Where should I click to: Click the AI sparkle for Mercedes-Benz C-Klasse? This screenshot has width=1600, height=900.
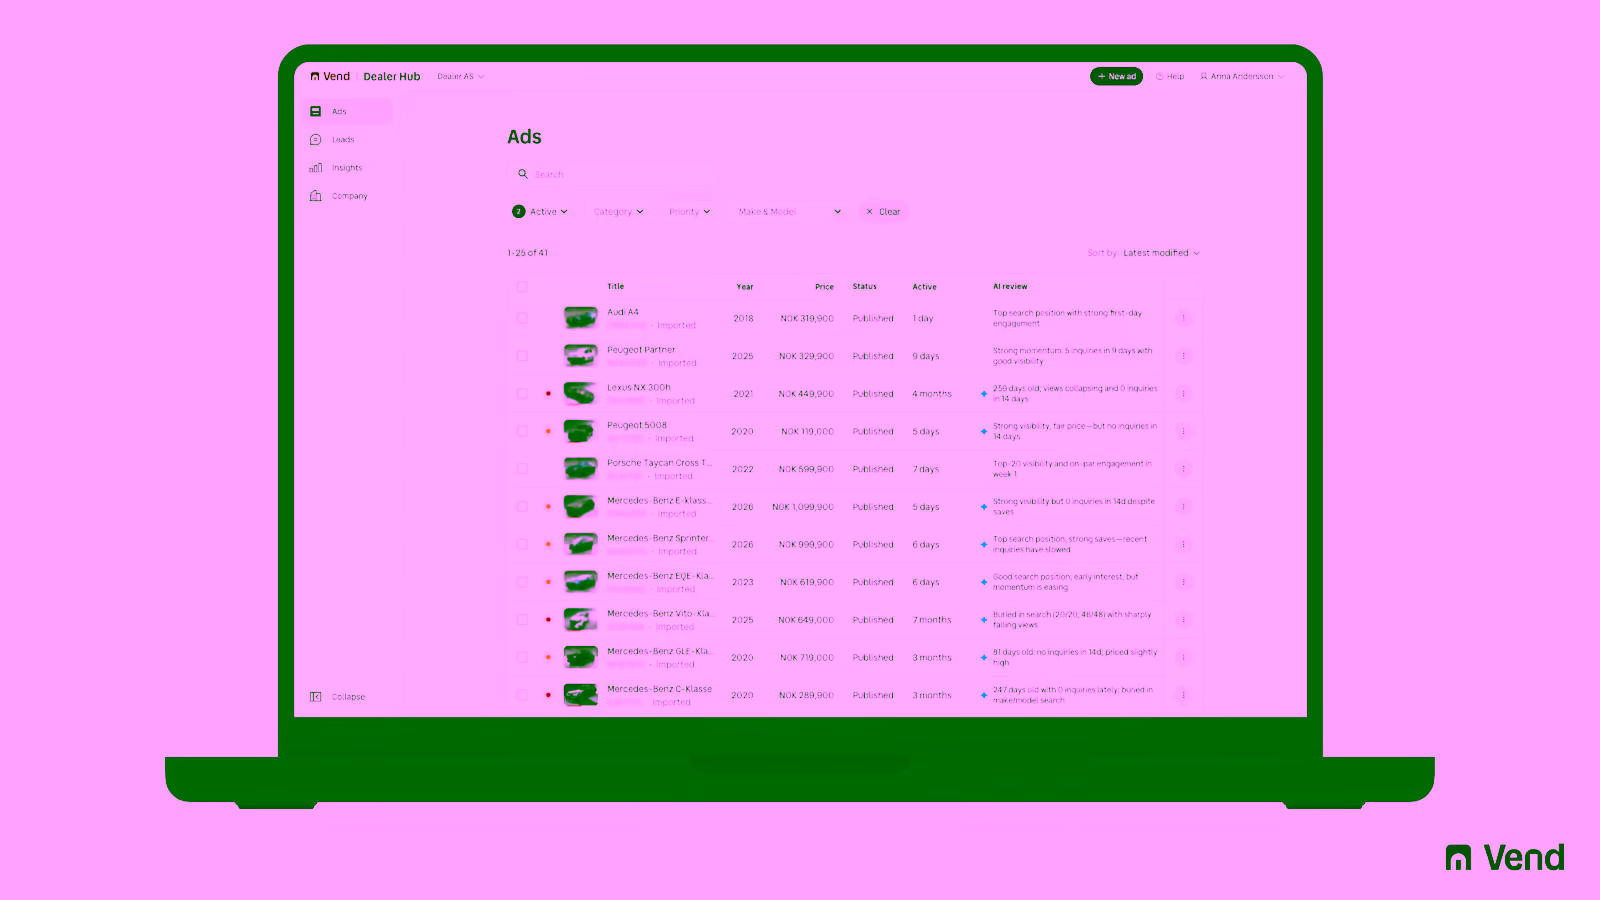tap(984, 695)
